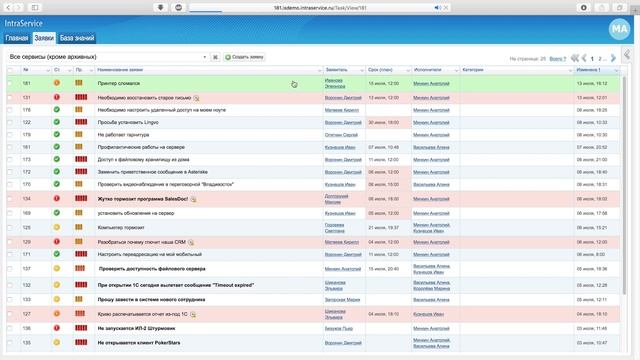
Task: Click the yellow status icon of 'Не открывается клиент PokerStars'
Action: coord(57,342)
